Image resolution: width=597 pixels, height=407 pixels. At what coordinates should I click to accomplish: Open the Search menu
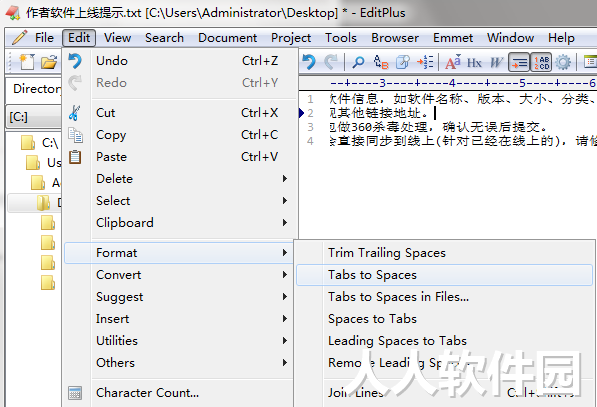164,38
